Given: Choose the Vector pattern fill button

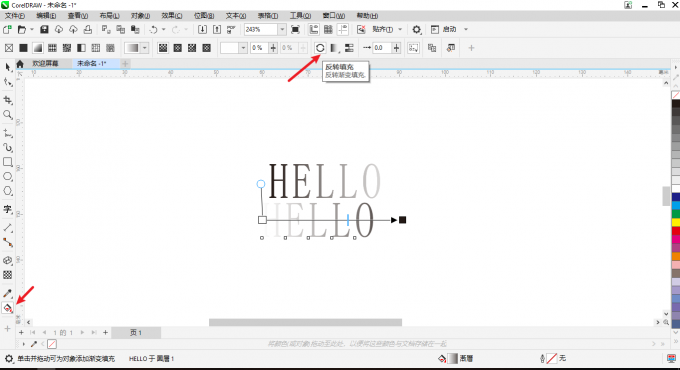Looking at the screenshot, I should point(52,48).
